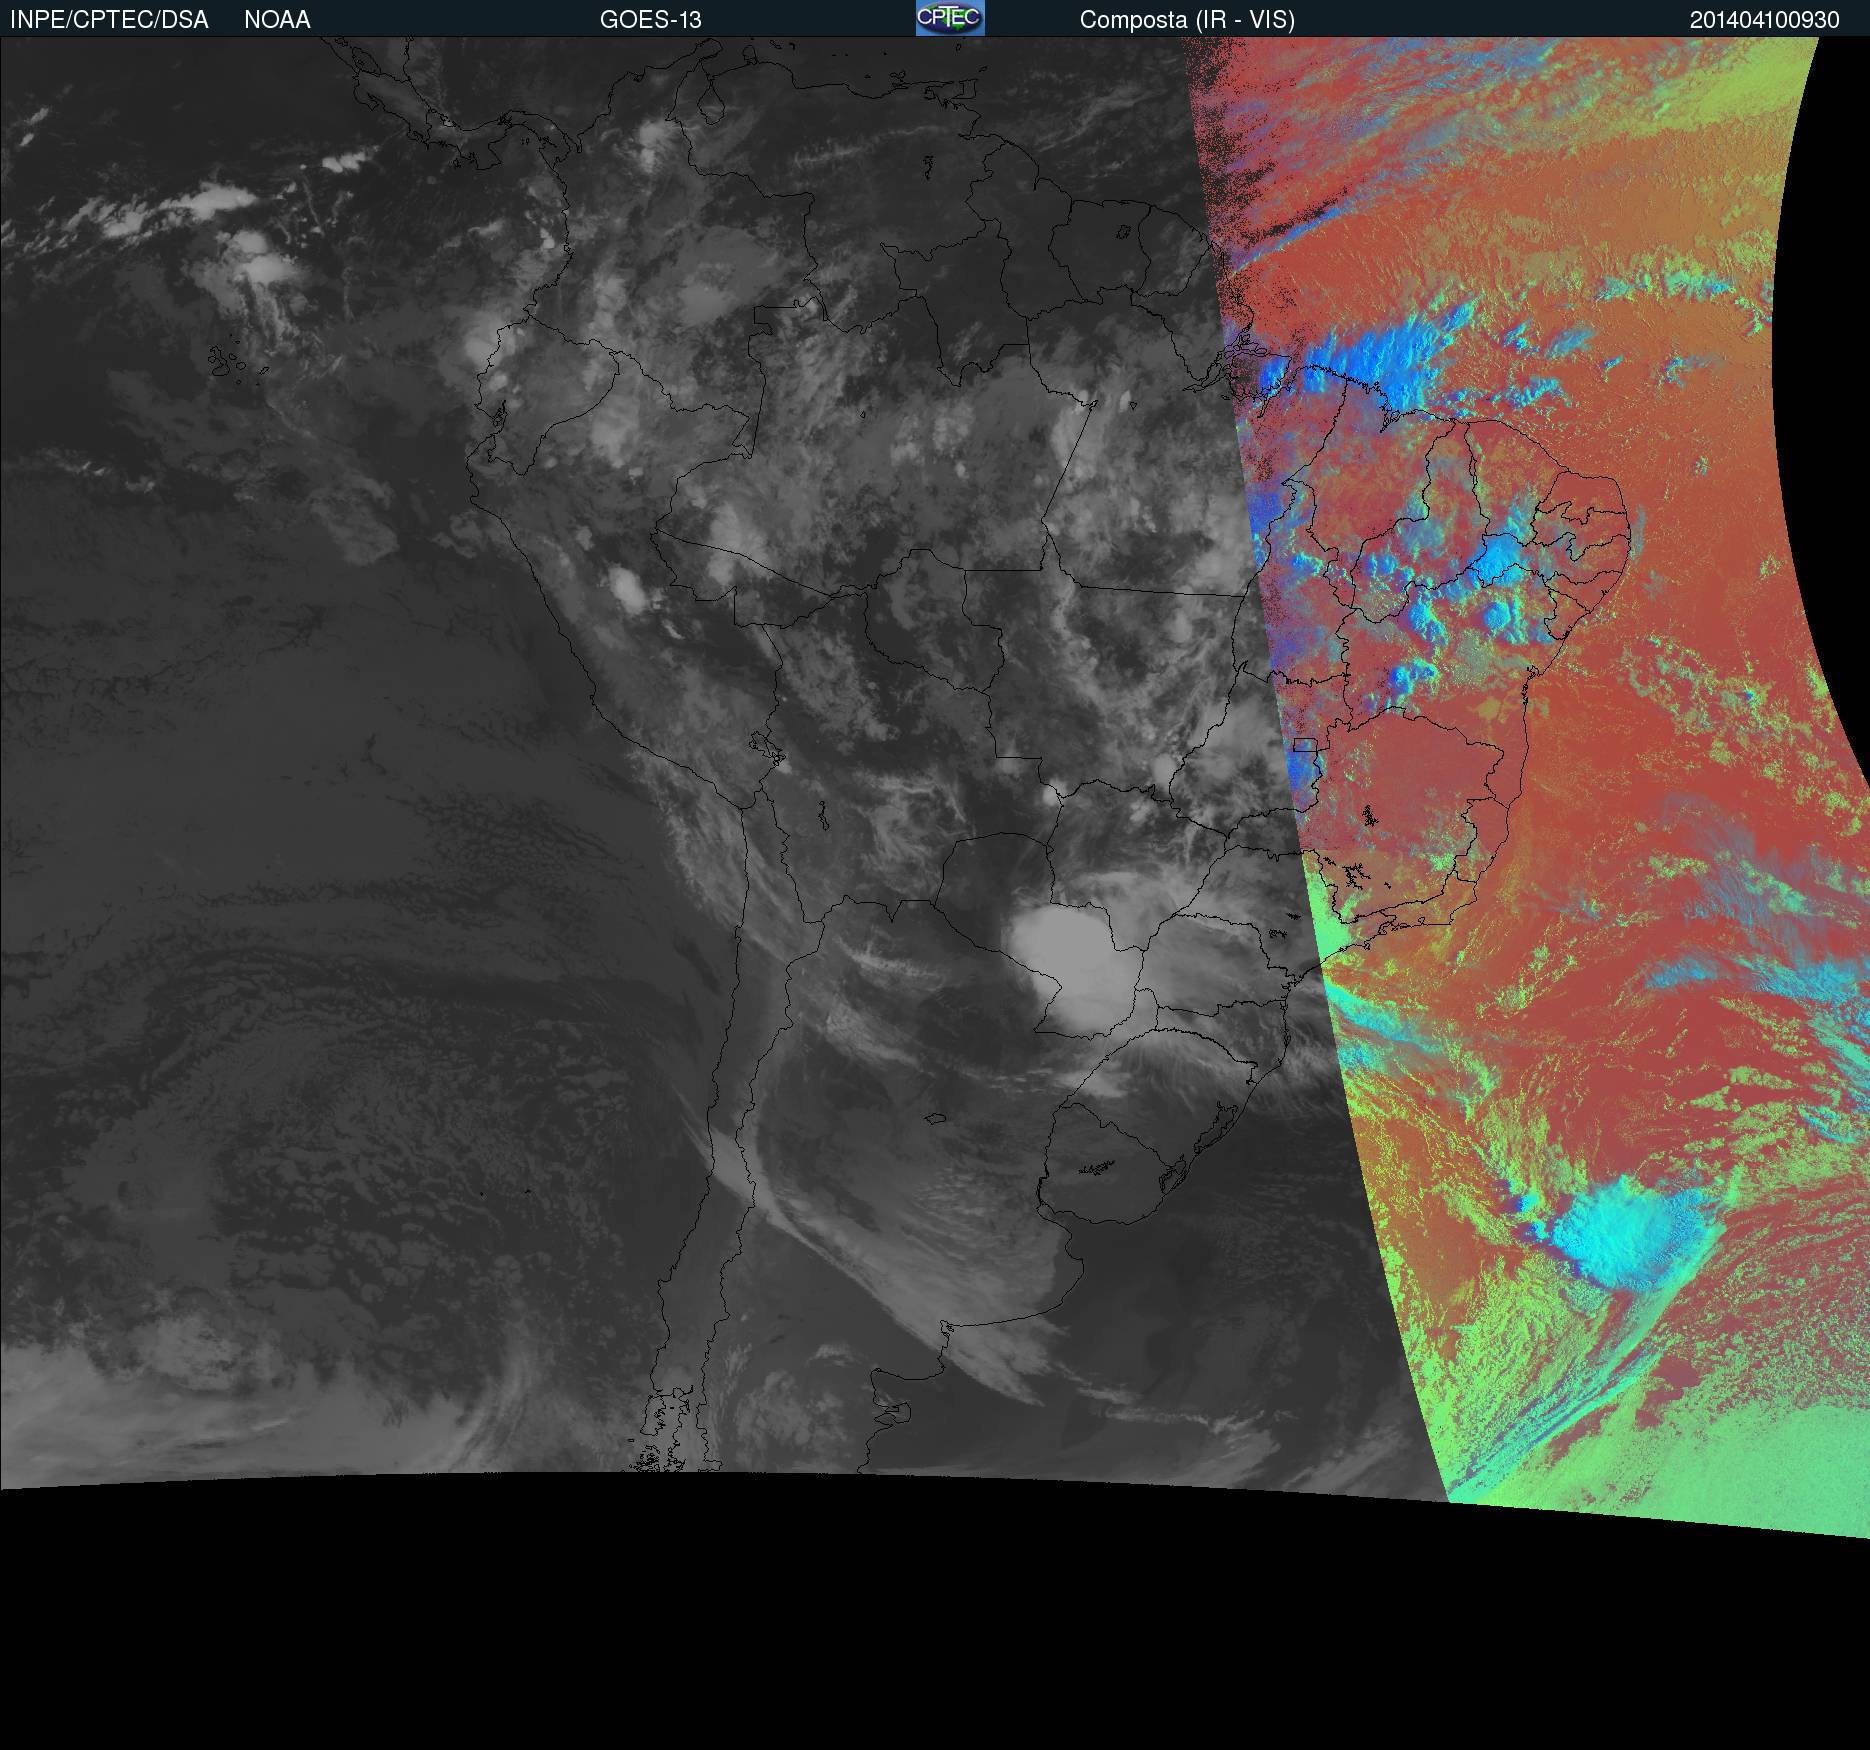The width and height of the screenshot is (1870, 1750).
Task: Click the Composta (IR - VIS) title
Action: [1187, 20]
